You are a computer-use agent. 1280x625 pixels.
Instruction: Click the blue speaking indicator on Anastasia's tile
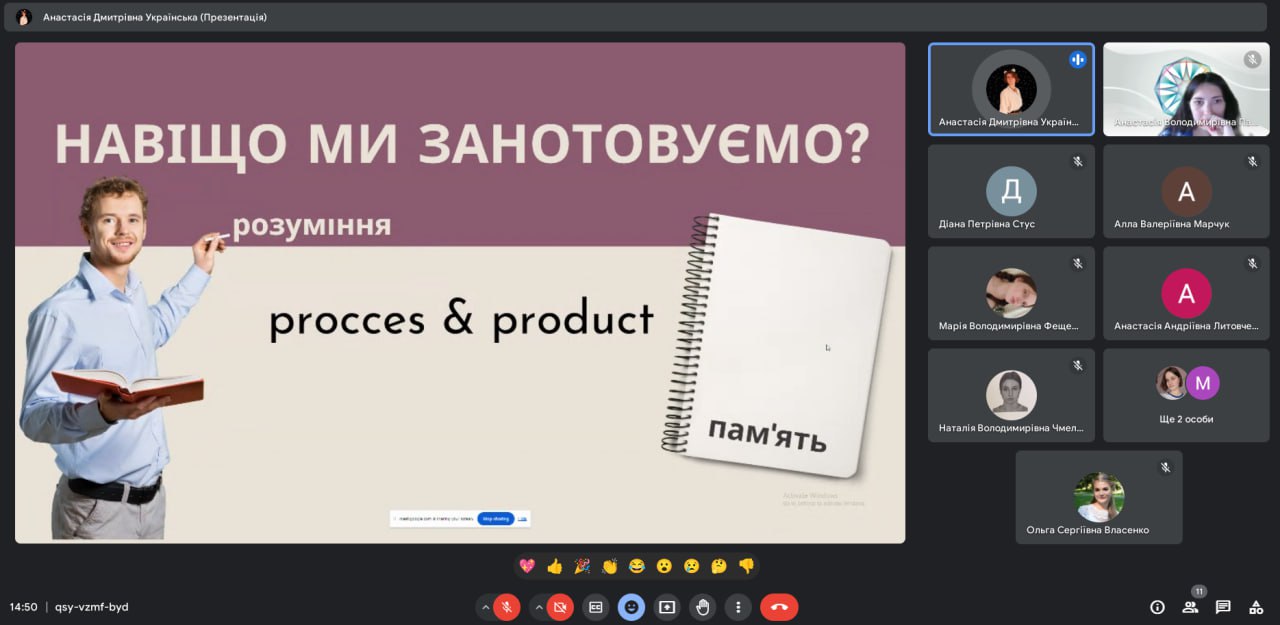1078,59
